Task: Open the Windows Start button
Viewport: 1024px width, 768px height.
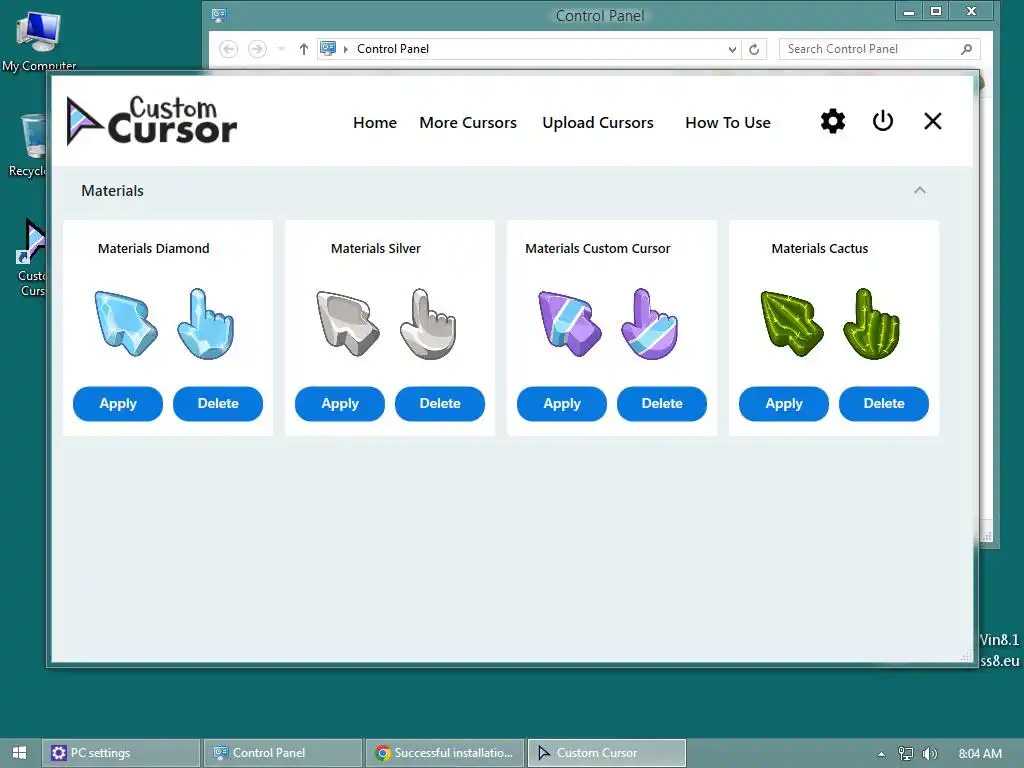Action: click(x=20, y=753)
